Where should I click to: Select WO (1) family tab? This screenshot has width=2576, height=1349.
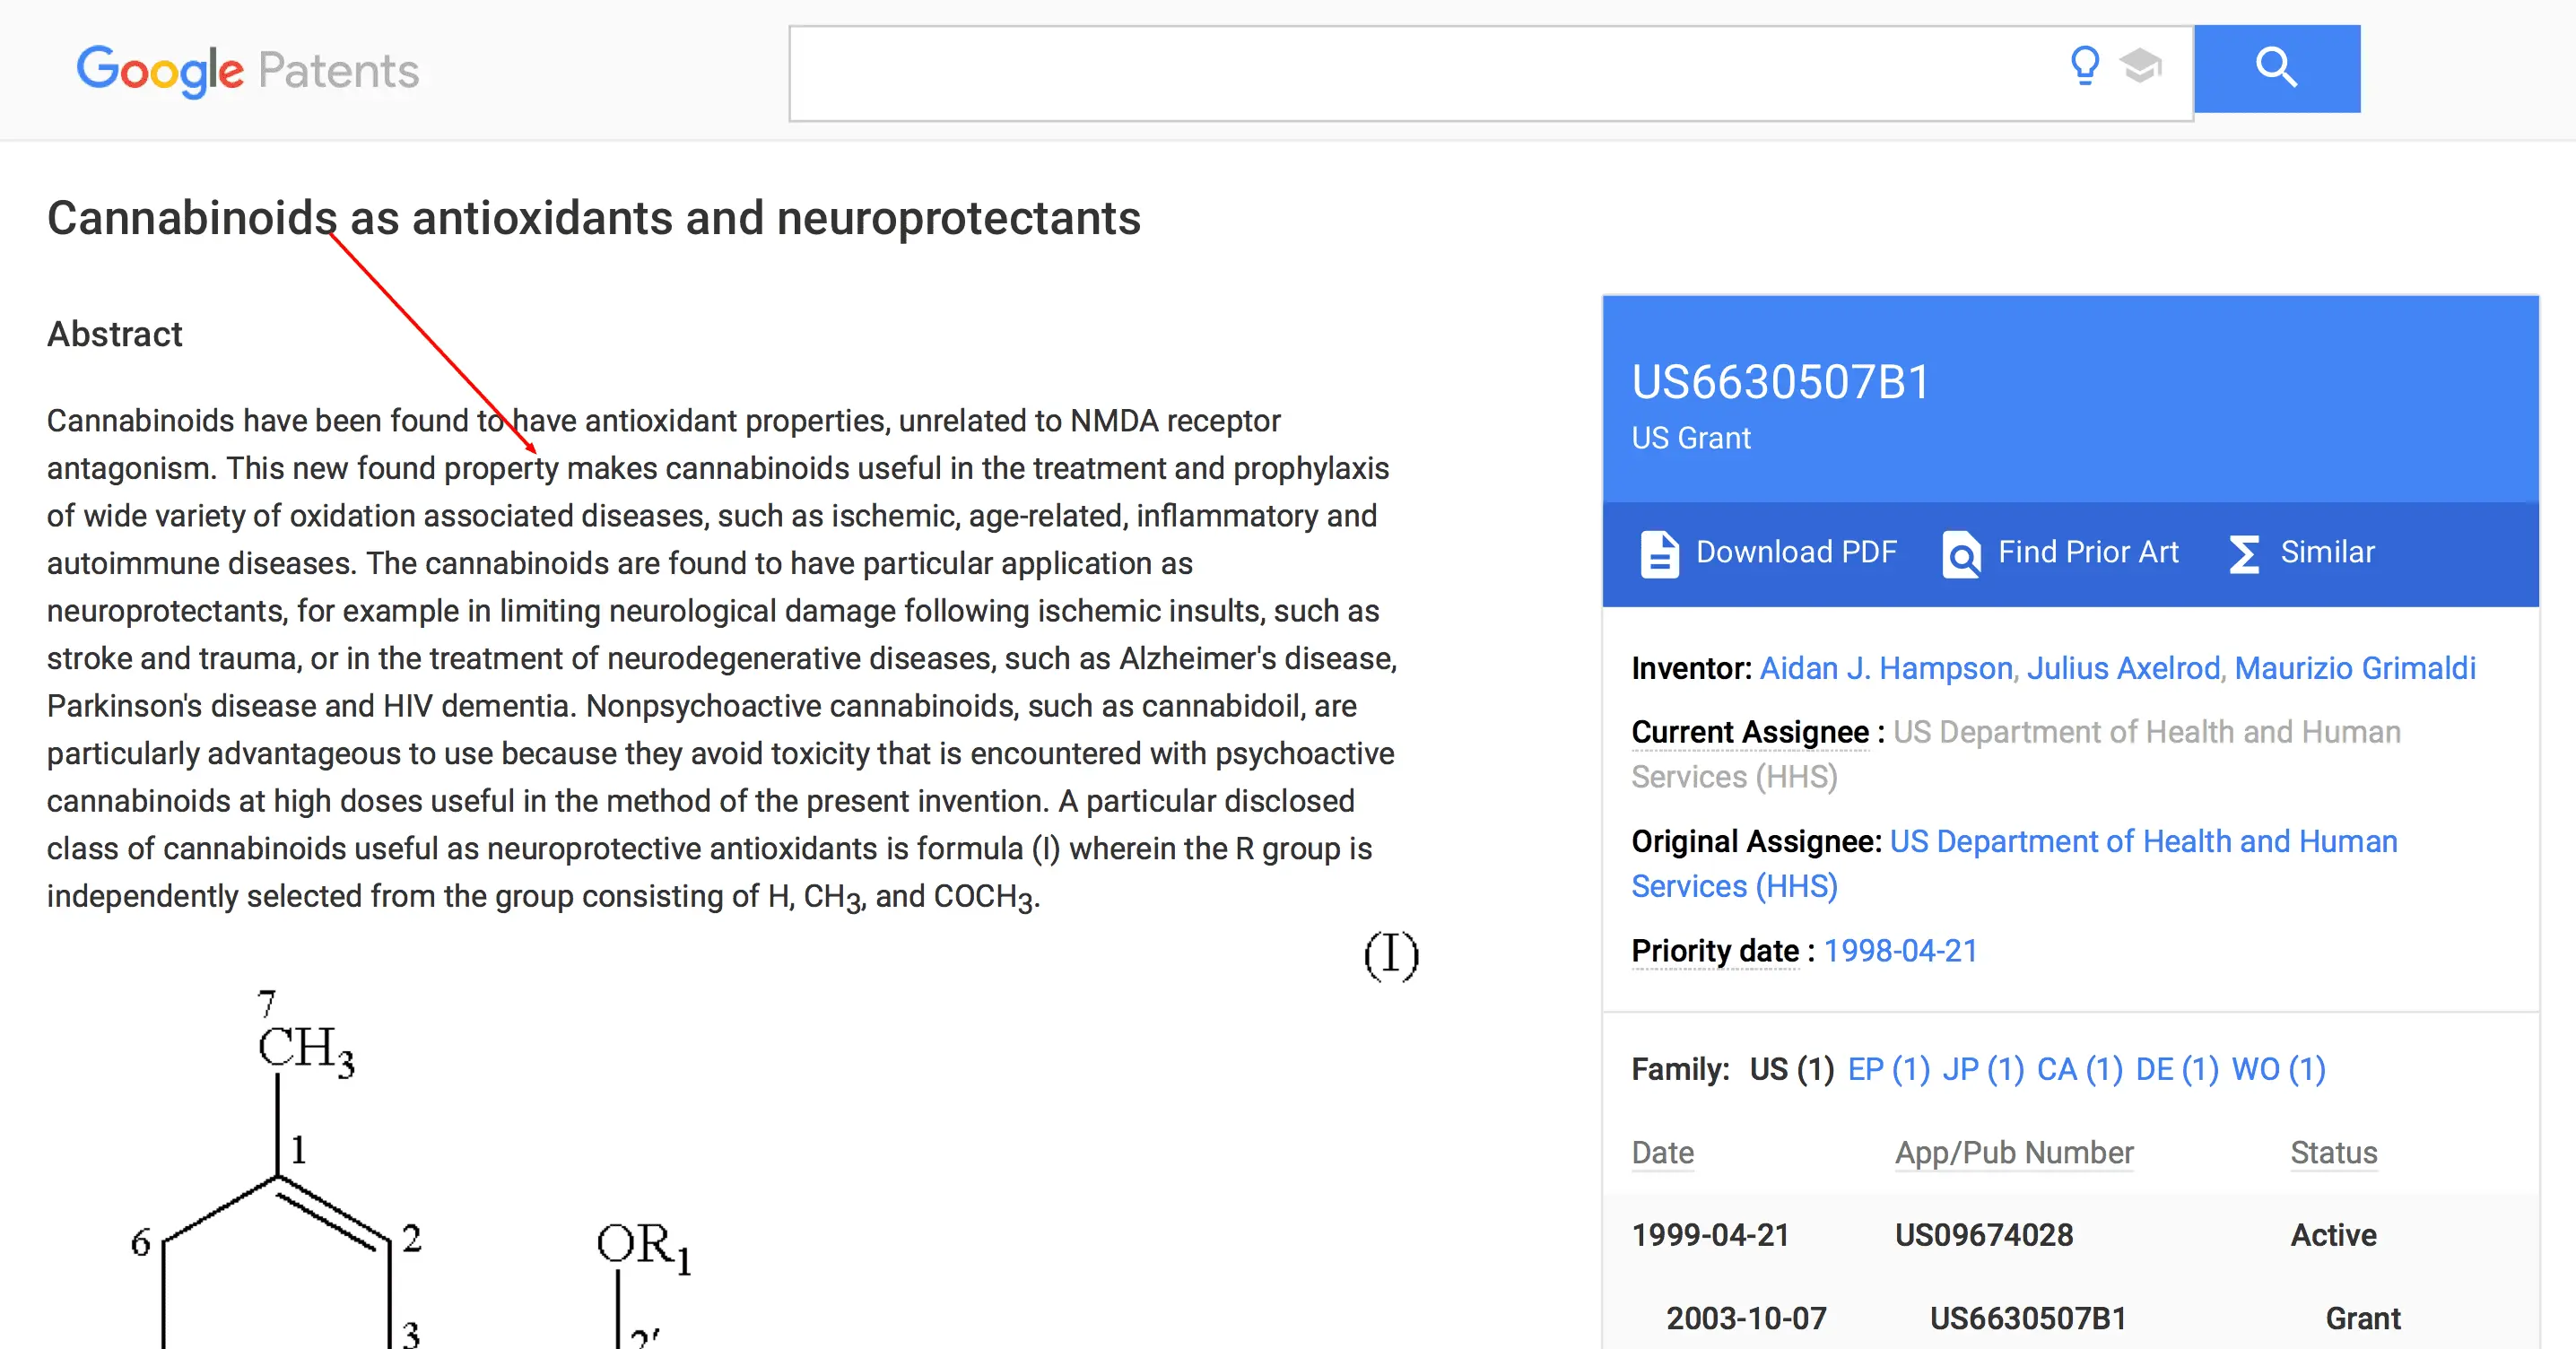[2278, 1069]
